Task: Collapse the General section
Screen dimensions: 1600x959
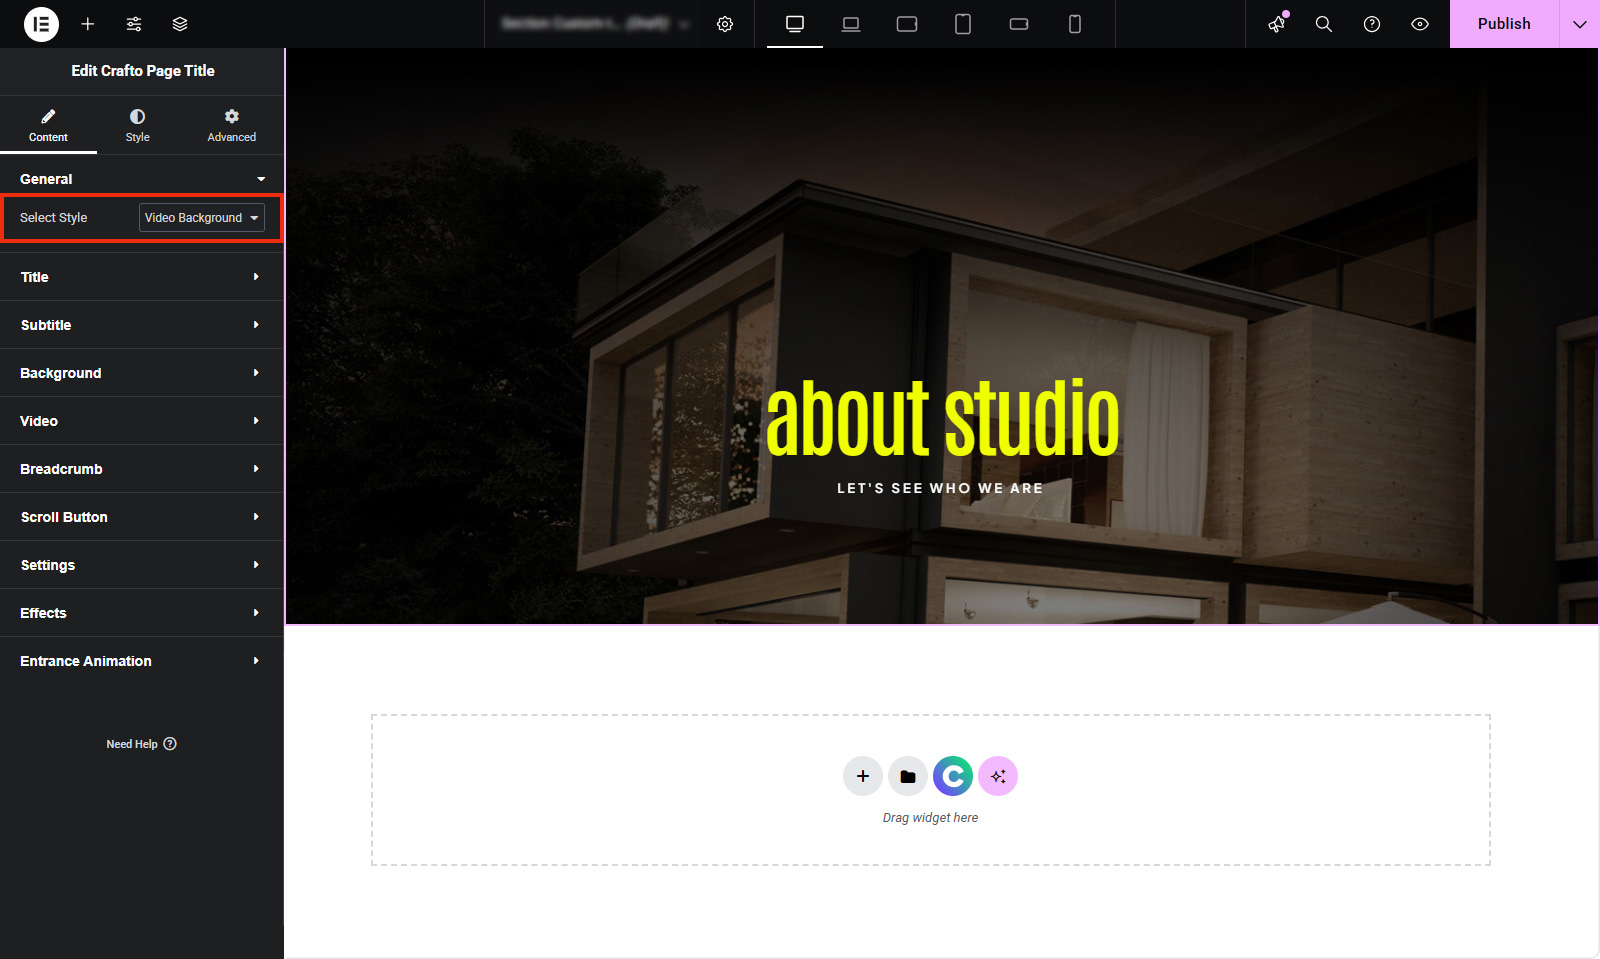Action: (x=142, y=179)
